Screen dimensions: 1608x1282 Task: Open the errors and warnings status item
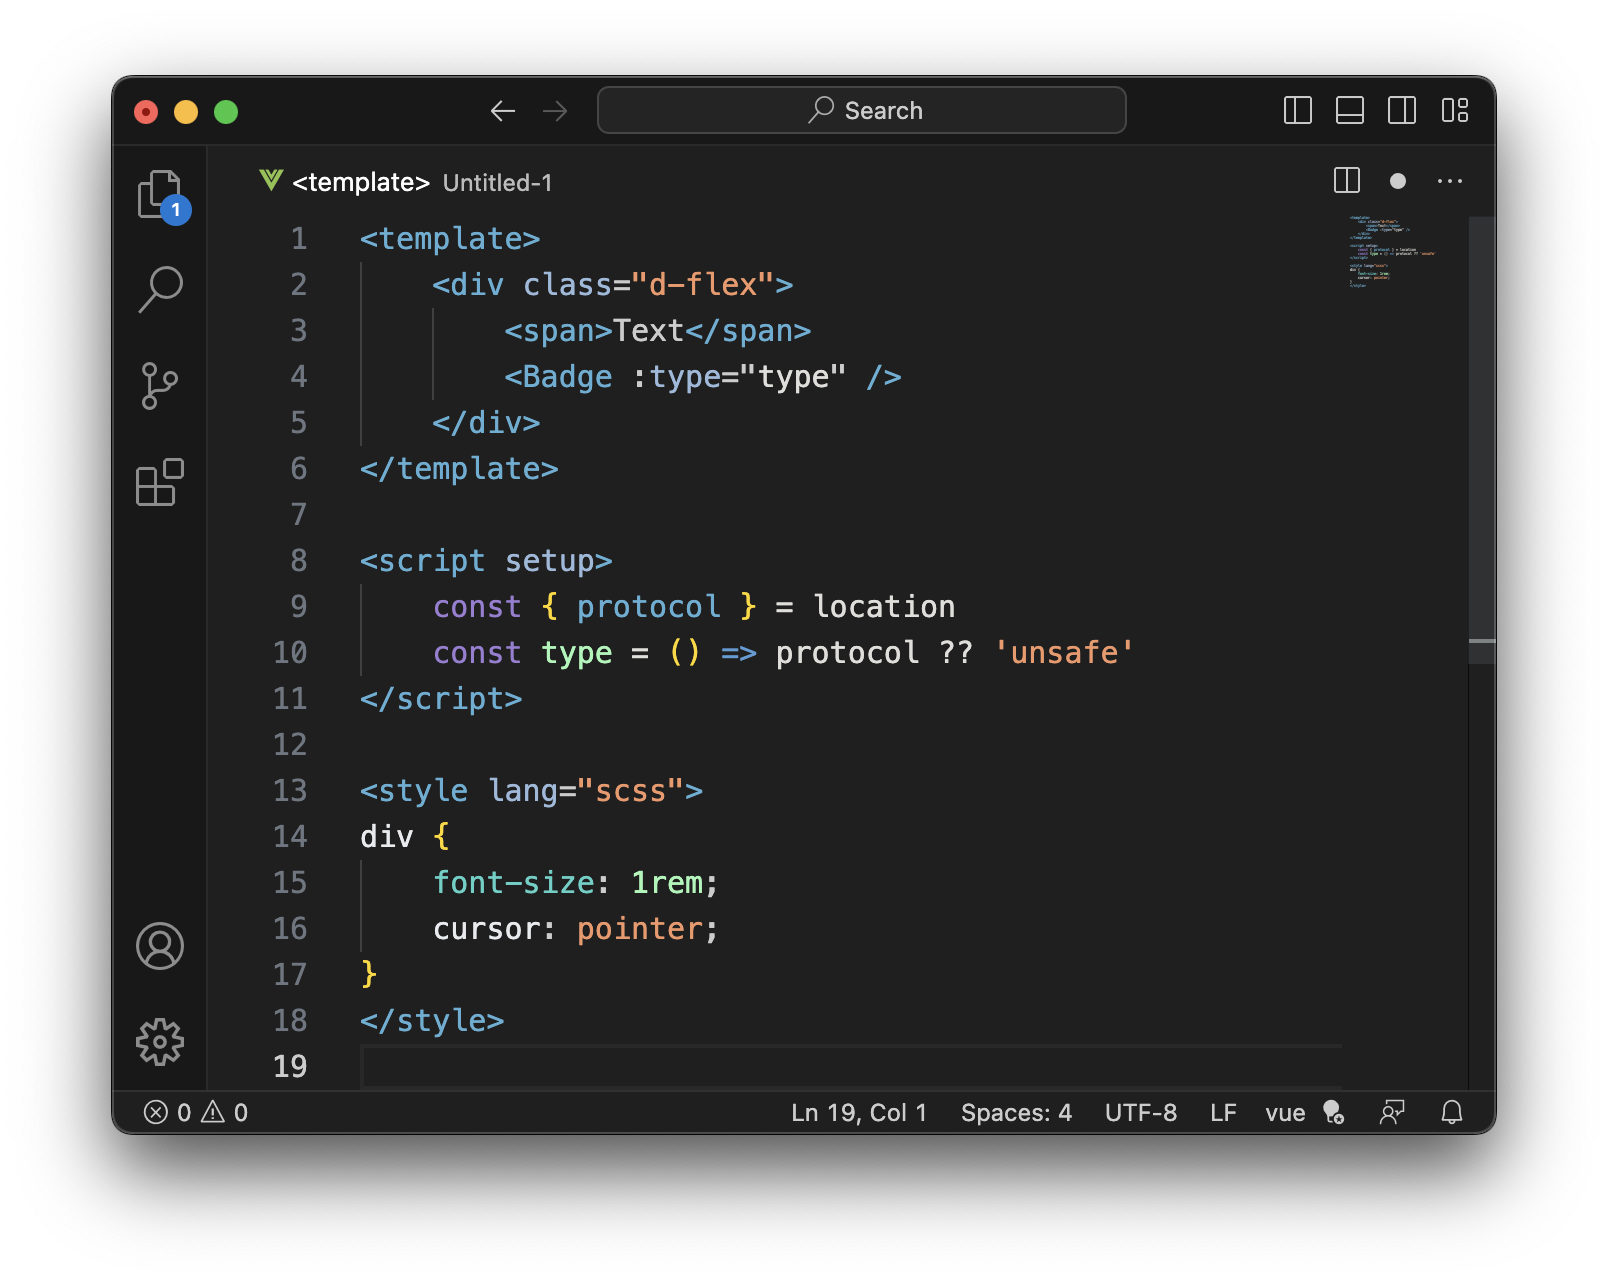point(196,1112)
